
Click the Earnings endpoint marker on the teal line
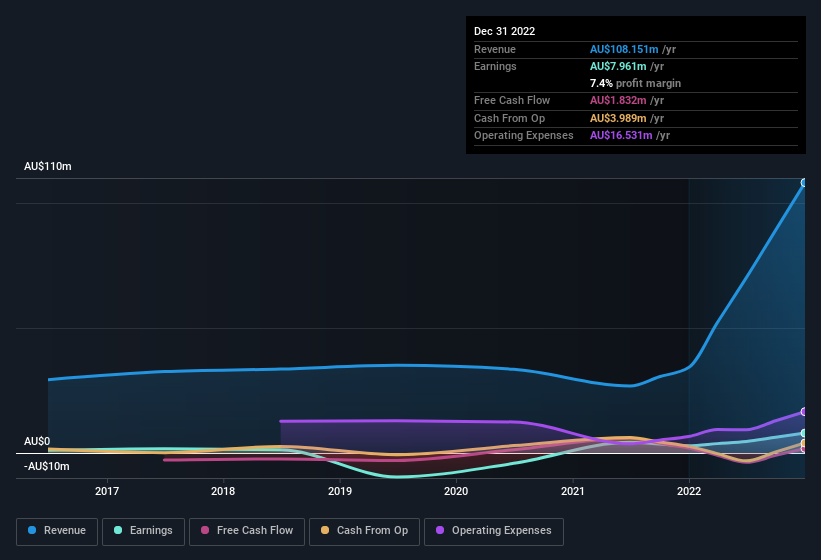click(x=804, y=433)
